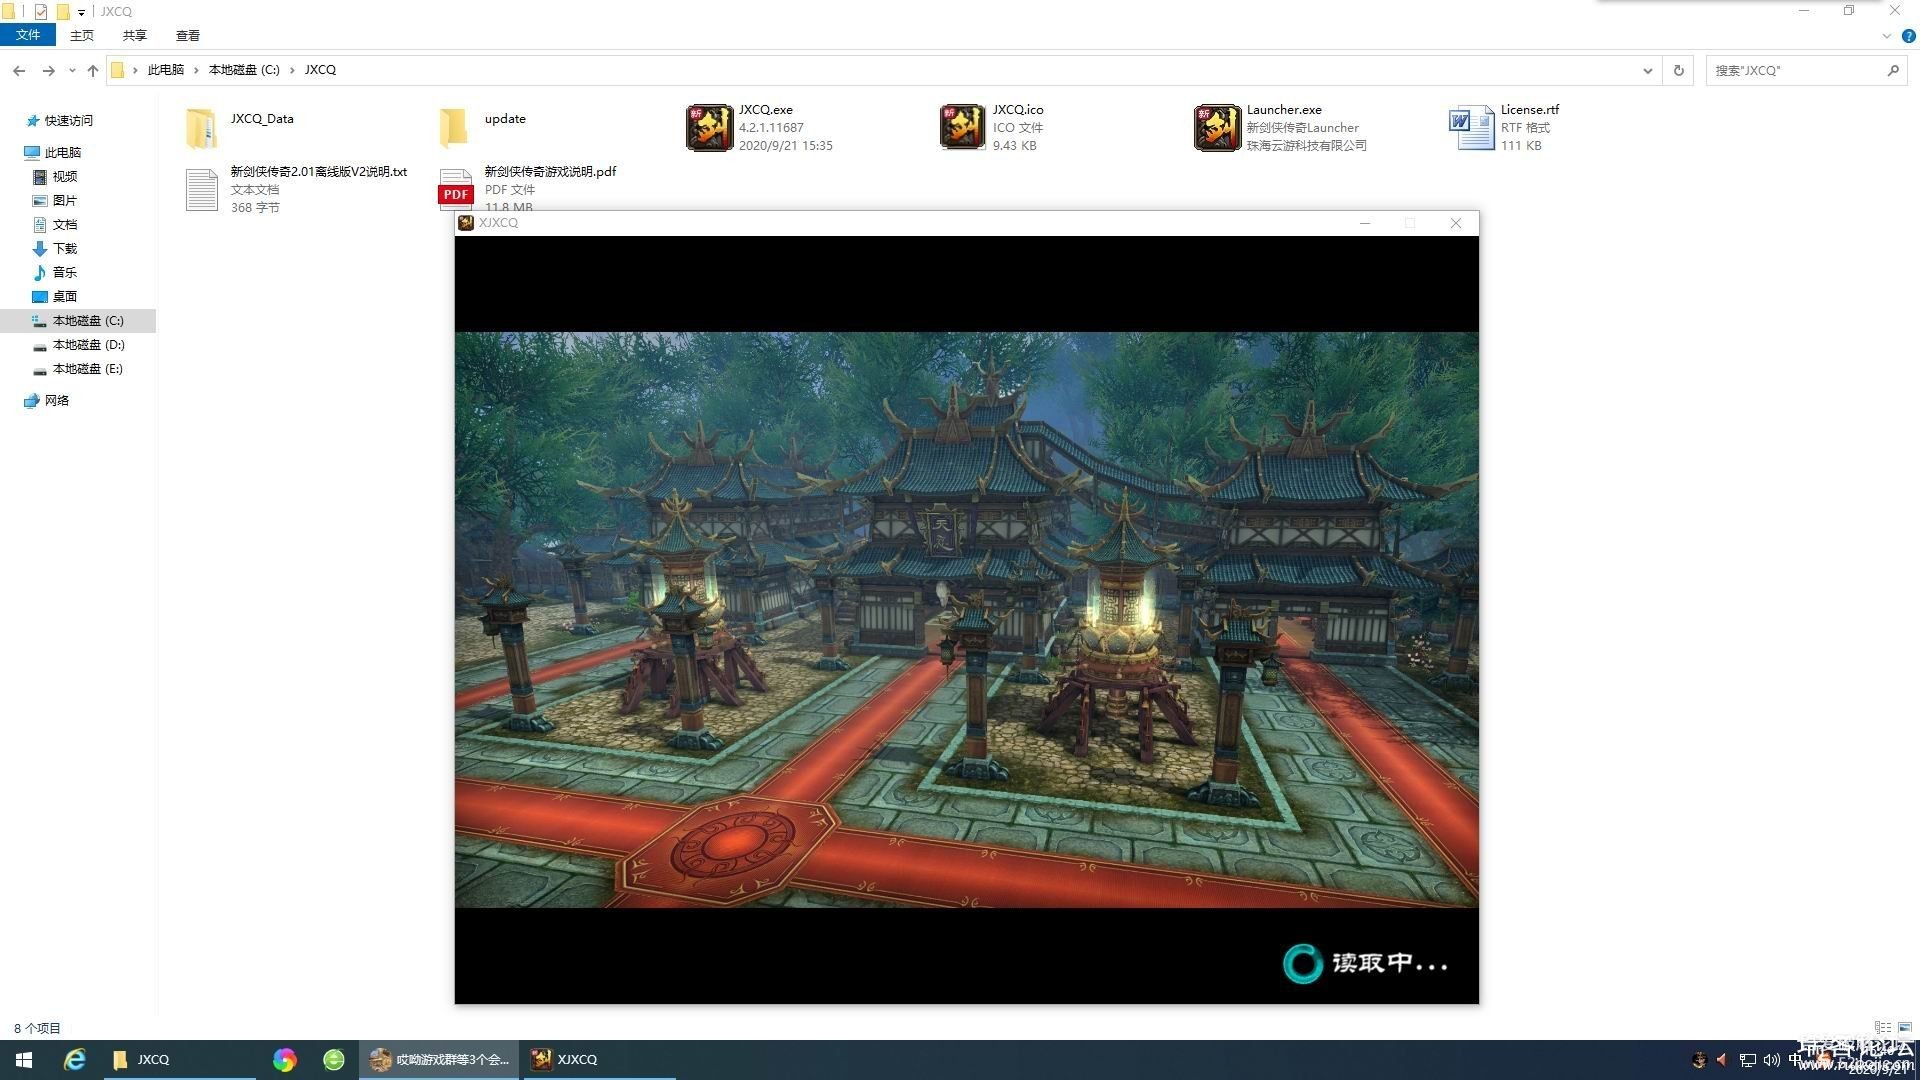This screenshot has width=1920, height=1080.
Task: Expand the ribbon chevron
Action: click(1886, 36)
